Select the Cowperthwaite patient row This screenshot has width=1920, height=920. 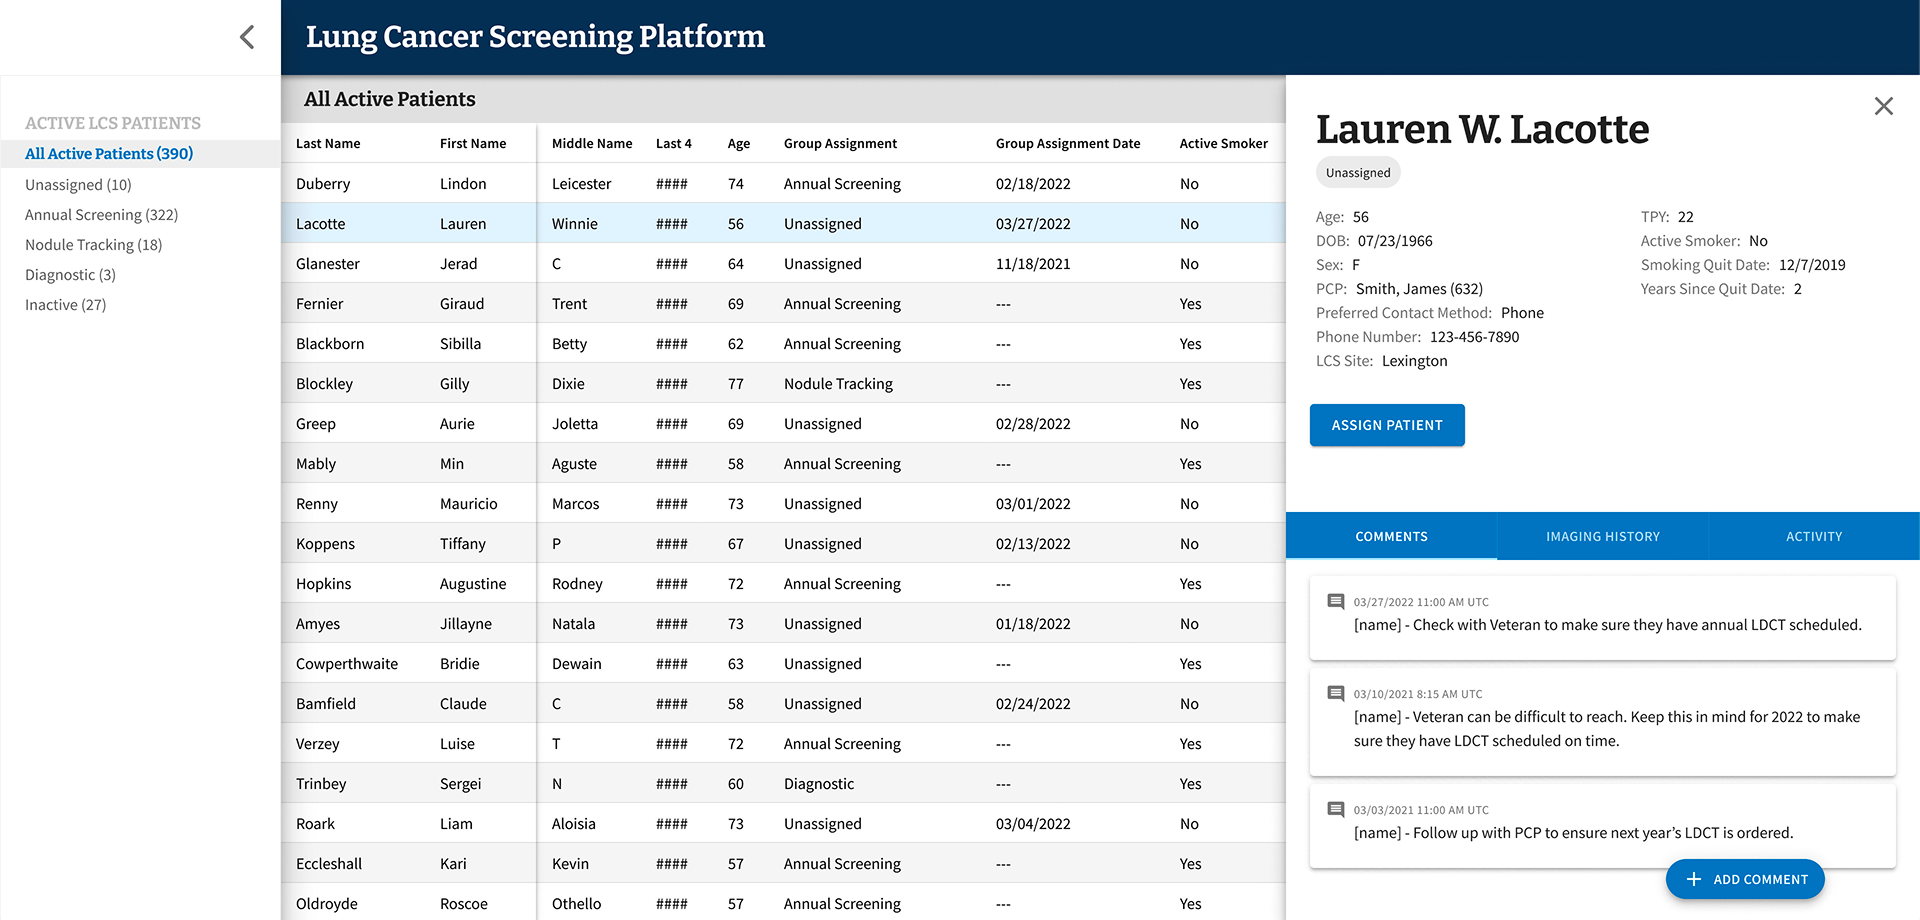click(x=783, y=663)
